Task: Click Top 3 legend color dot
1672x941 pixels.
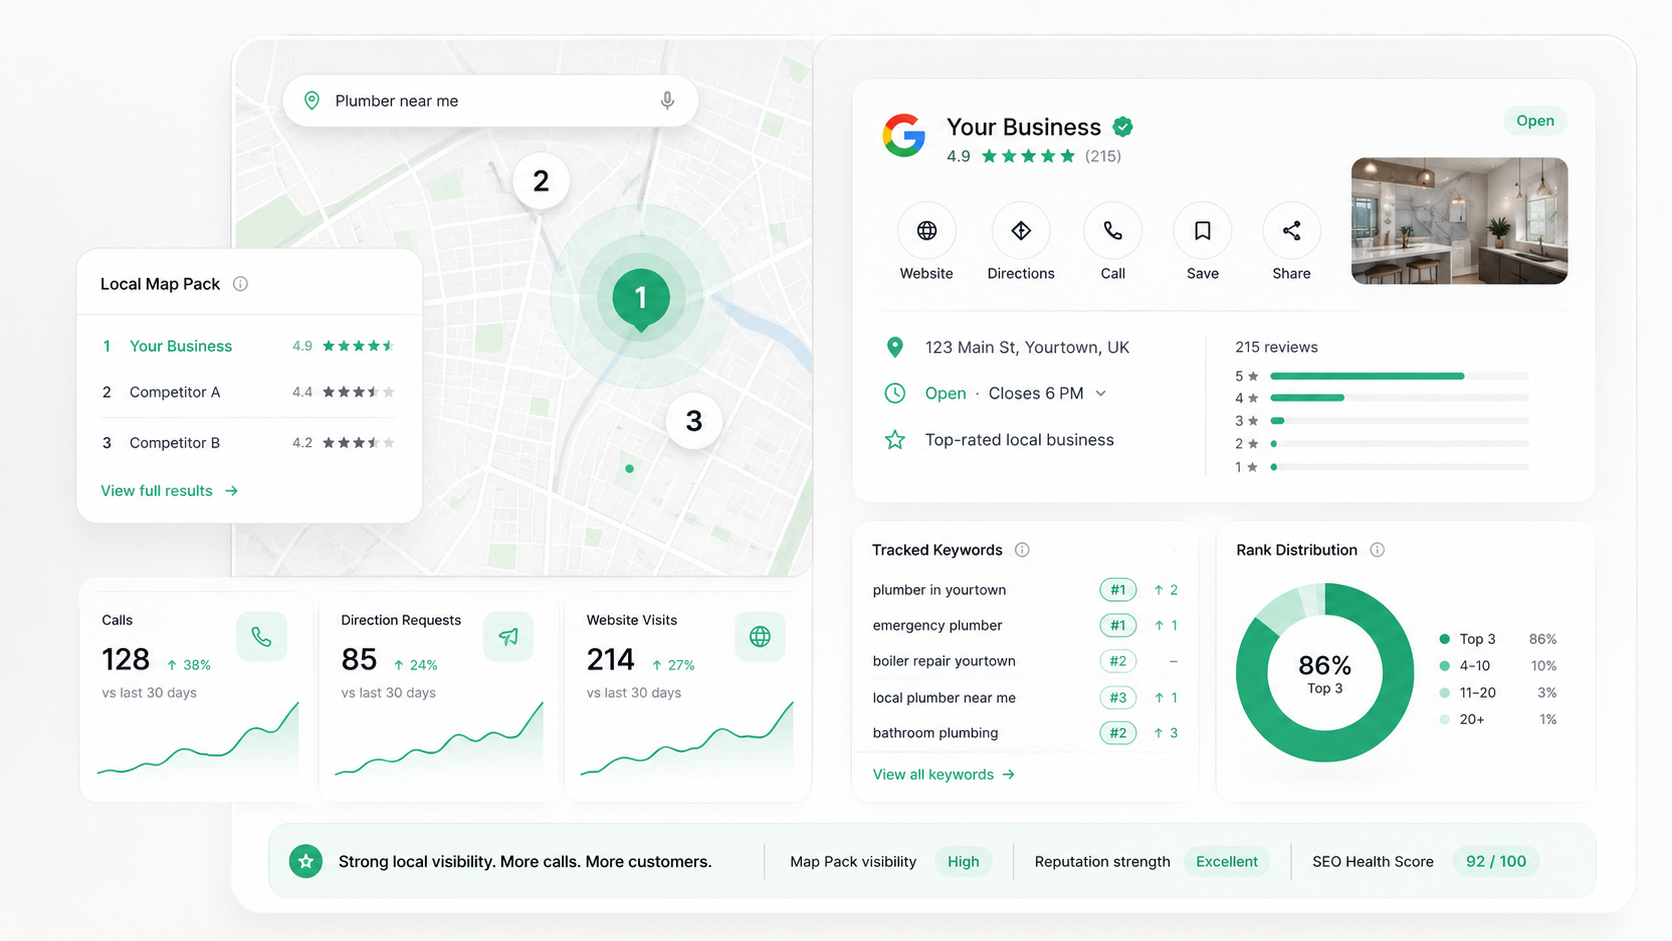Action: click(x=1444, y=639)
